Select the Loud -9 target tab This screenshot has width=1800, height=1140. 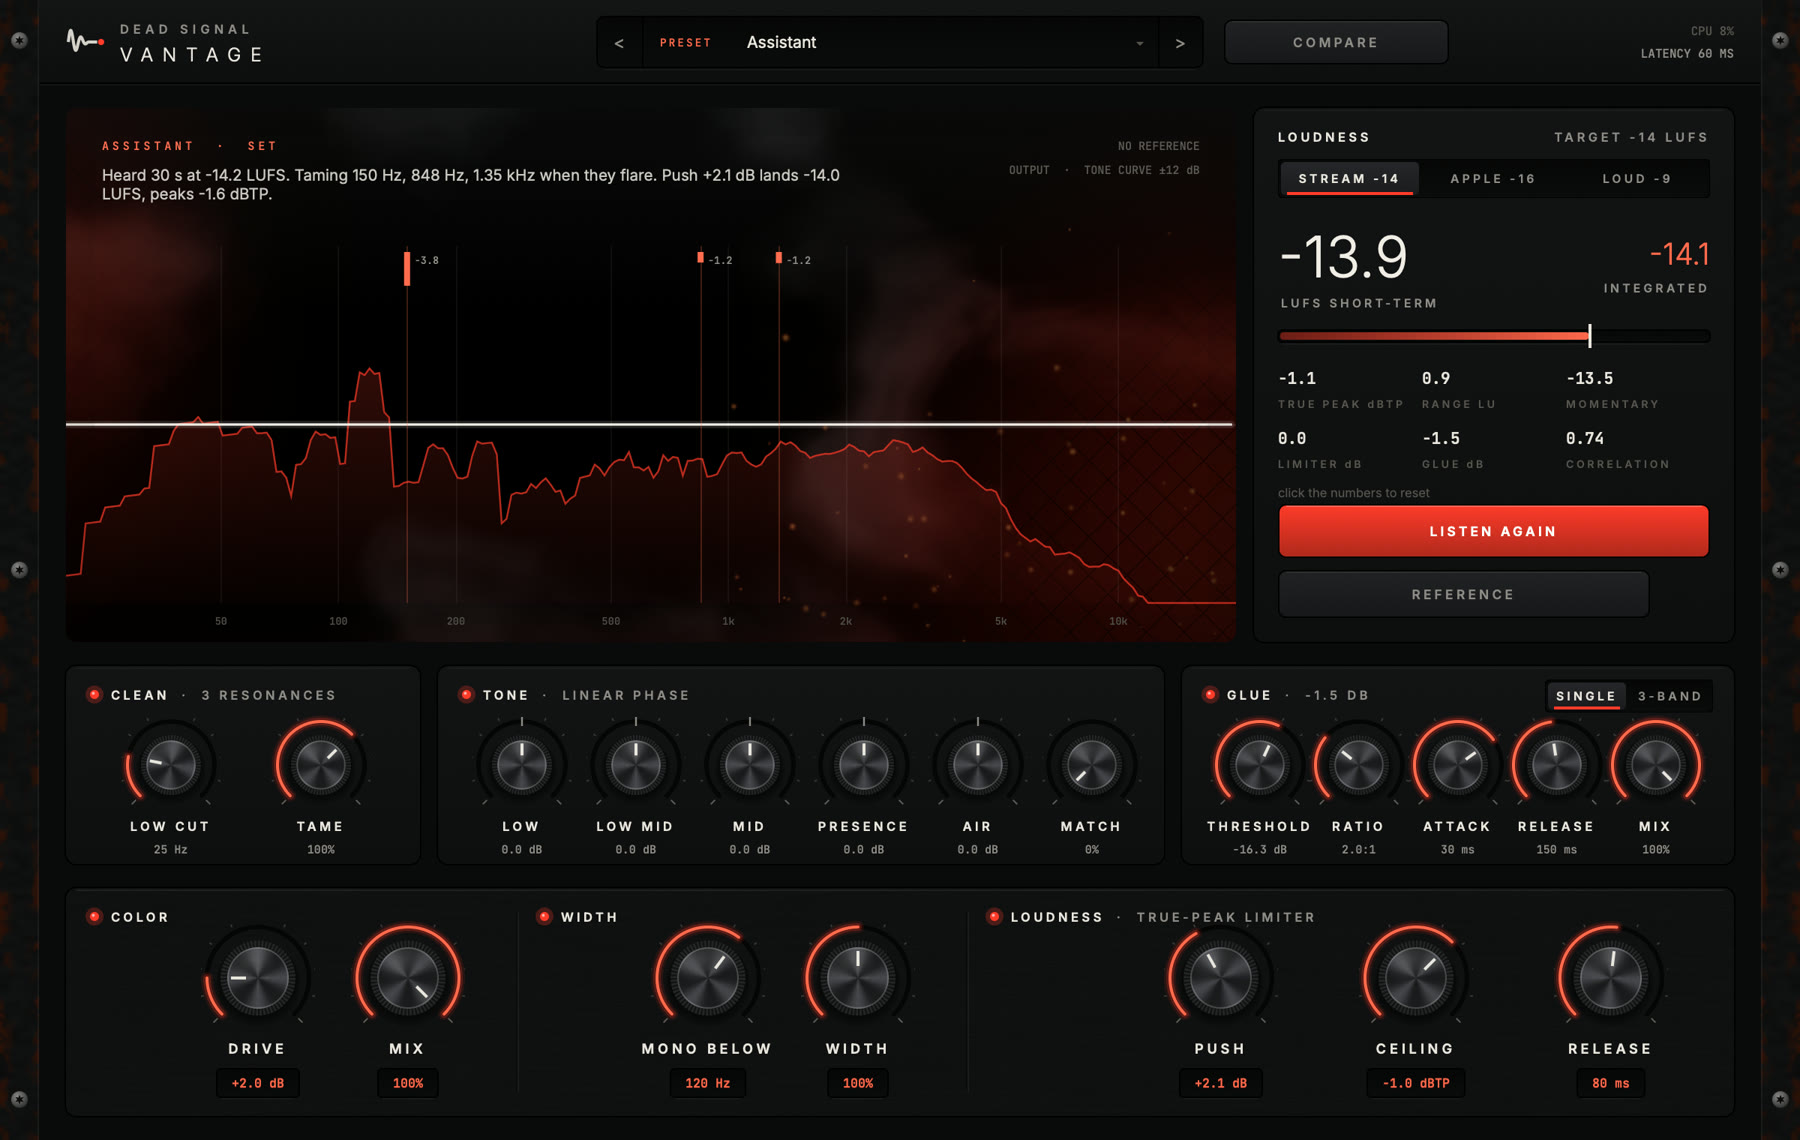[x=1636, y=178]
